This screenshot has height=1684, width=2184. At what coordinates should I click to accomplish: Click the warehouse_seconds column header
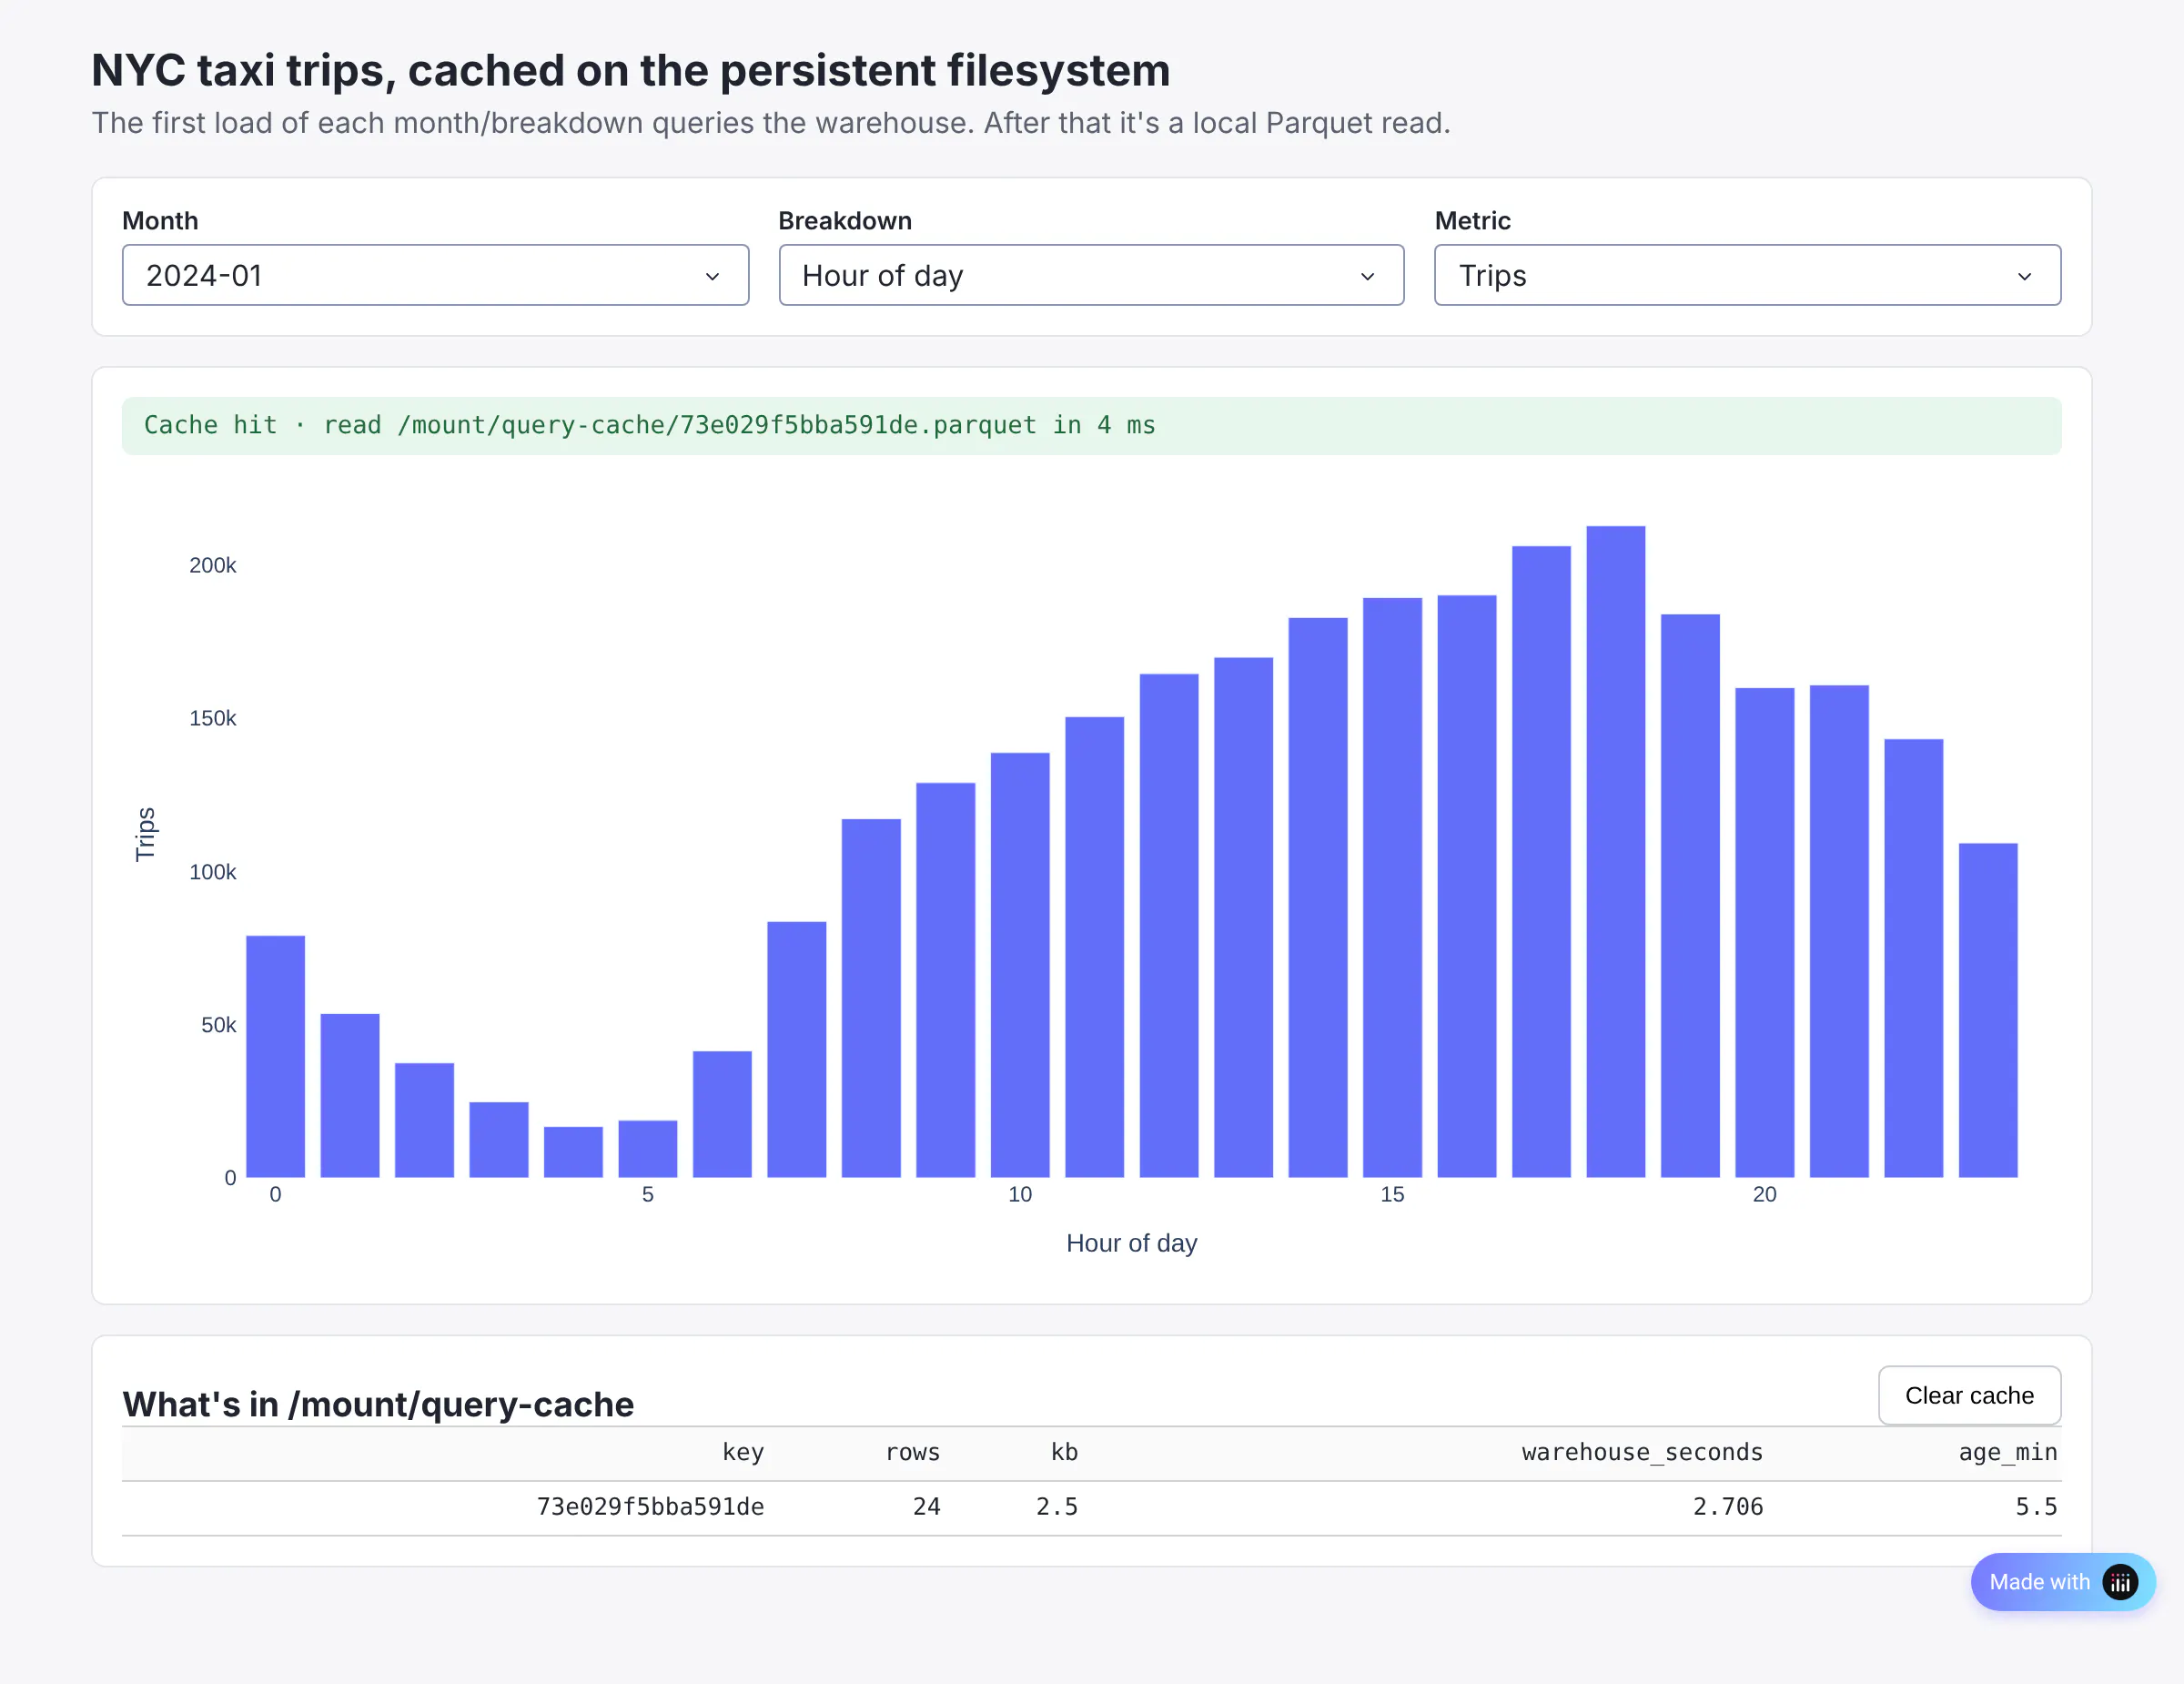coord(1642,1452)
